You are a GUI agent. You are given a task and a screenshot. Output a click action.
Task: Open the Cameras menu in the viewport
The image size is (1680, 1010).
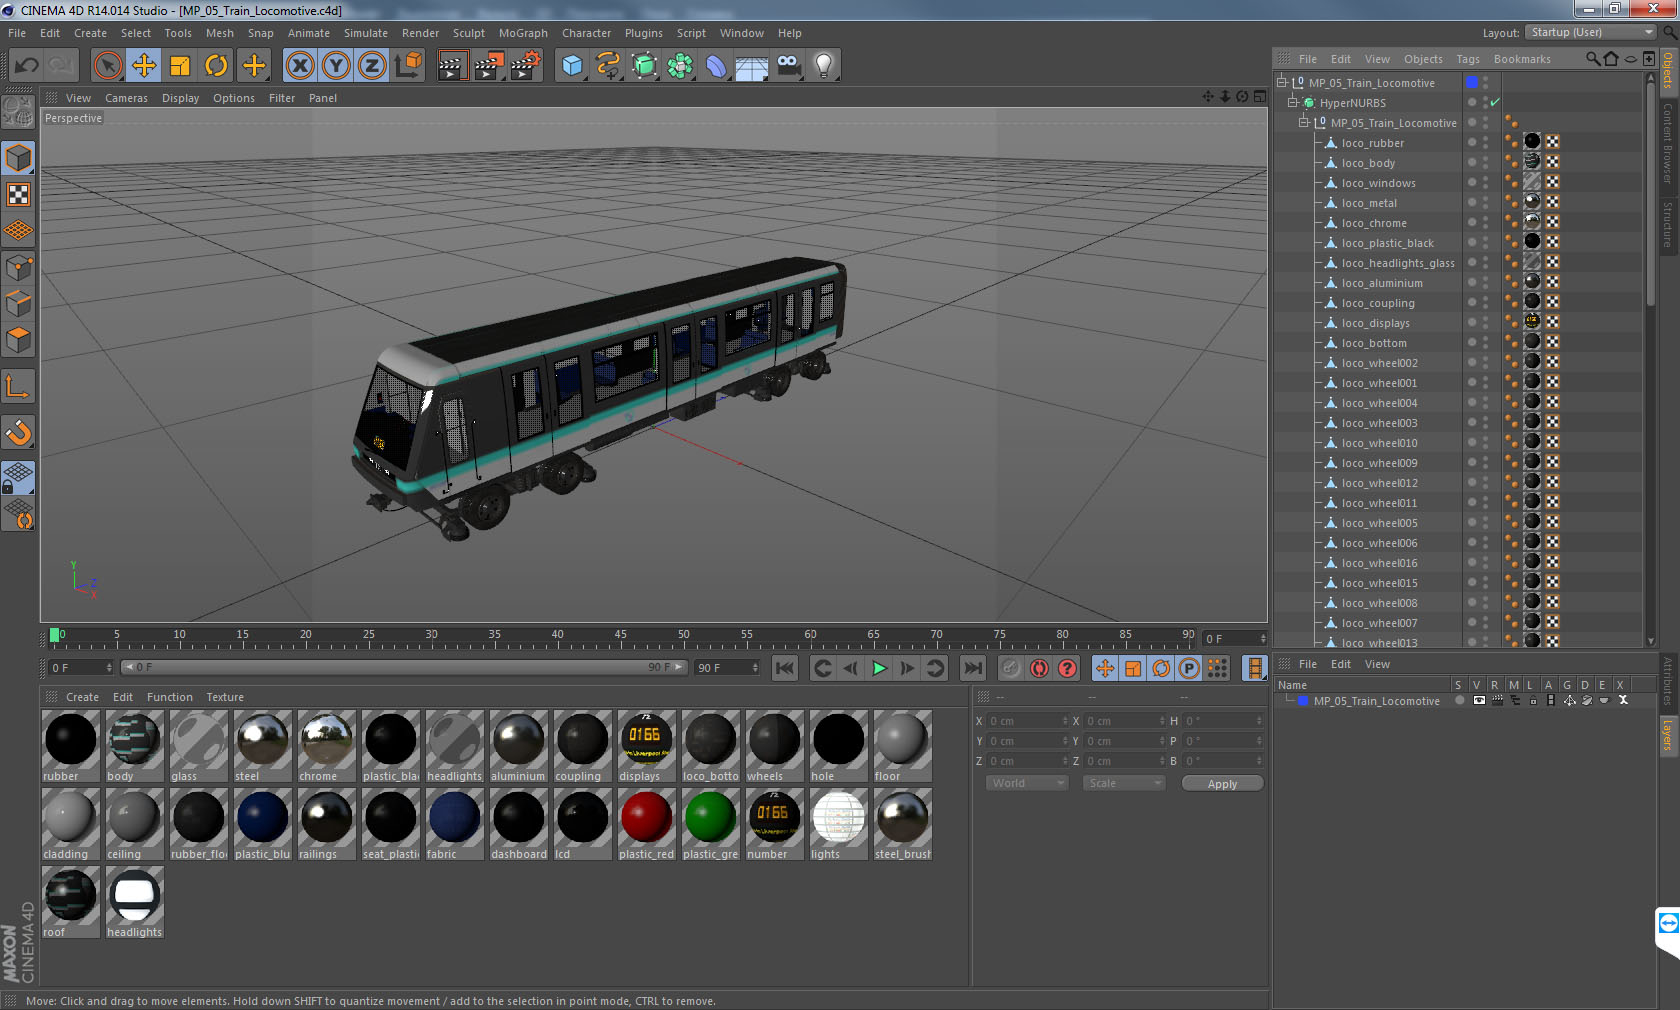pos(126,98)
